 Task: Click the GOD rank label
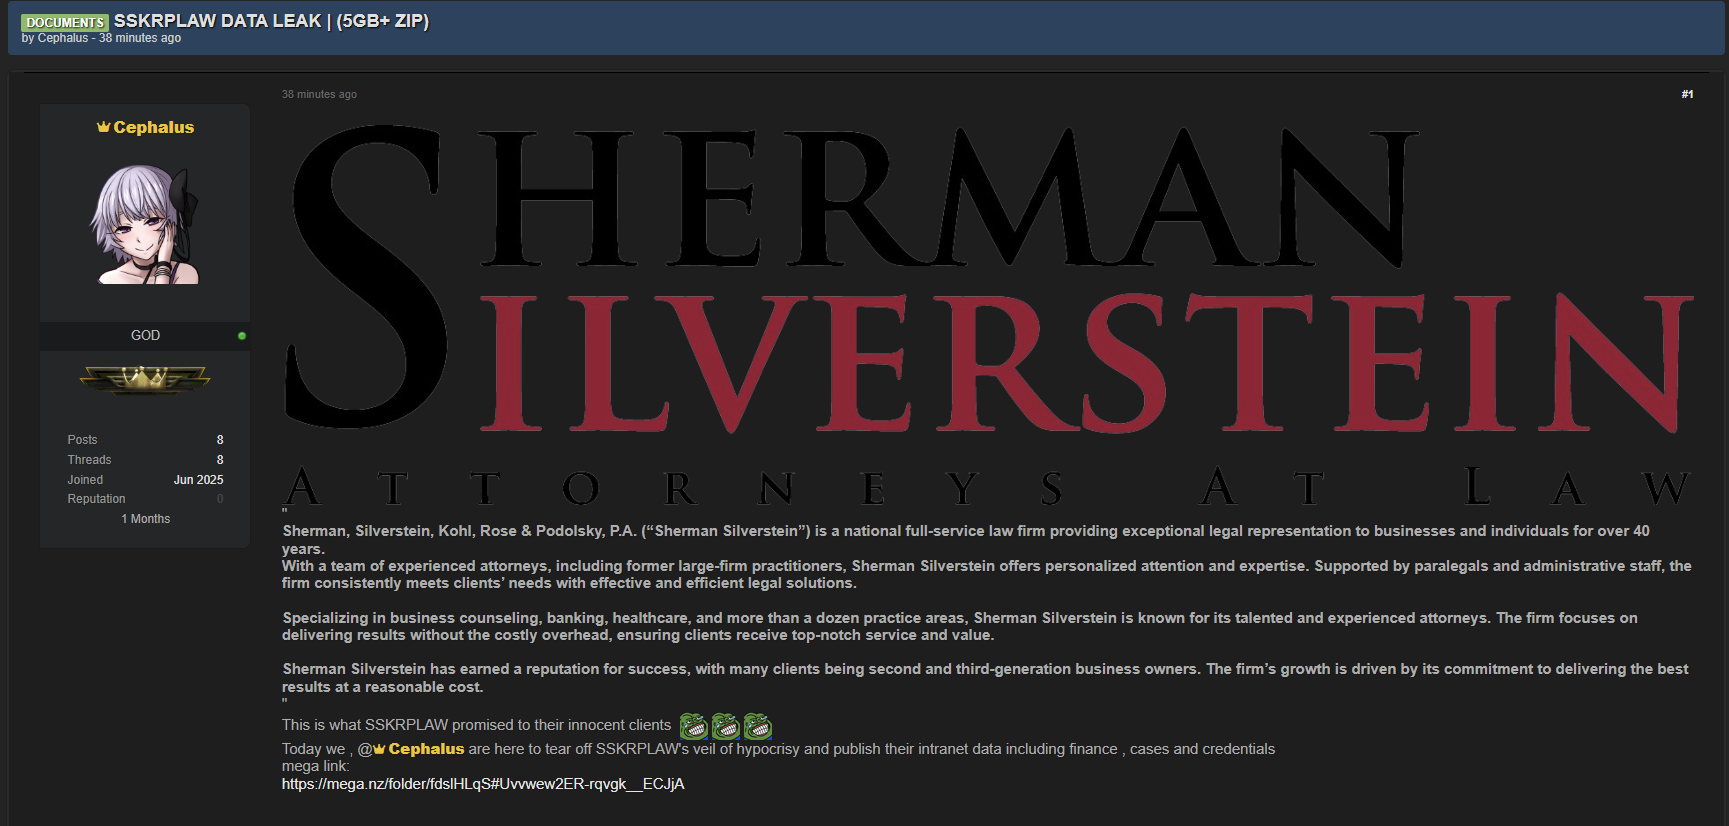coord(145,336)
